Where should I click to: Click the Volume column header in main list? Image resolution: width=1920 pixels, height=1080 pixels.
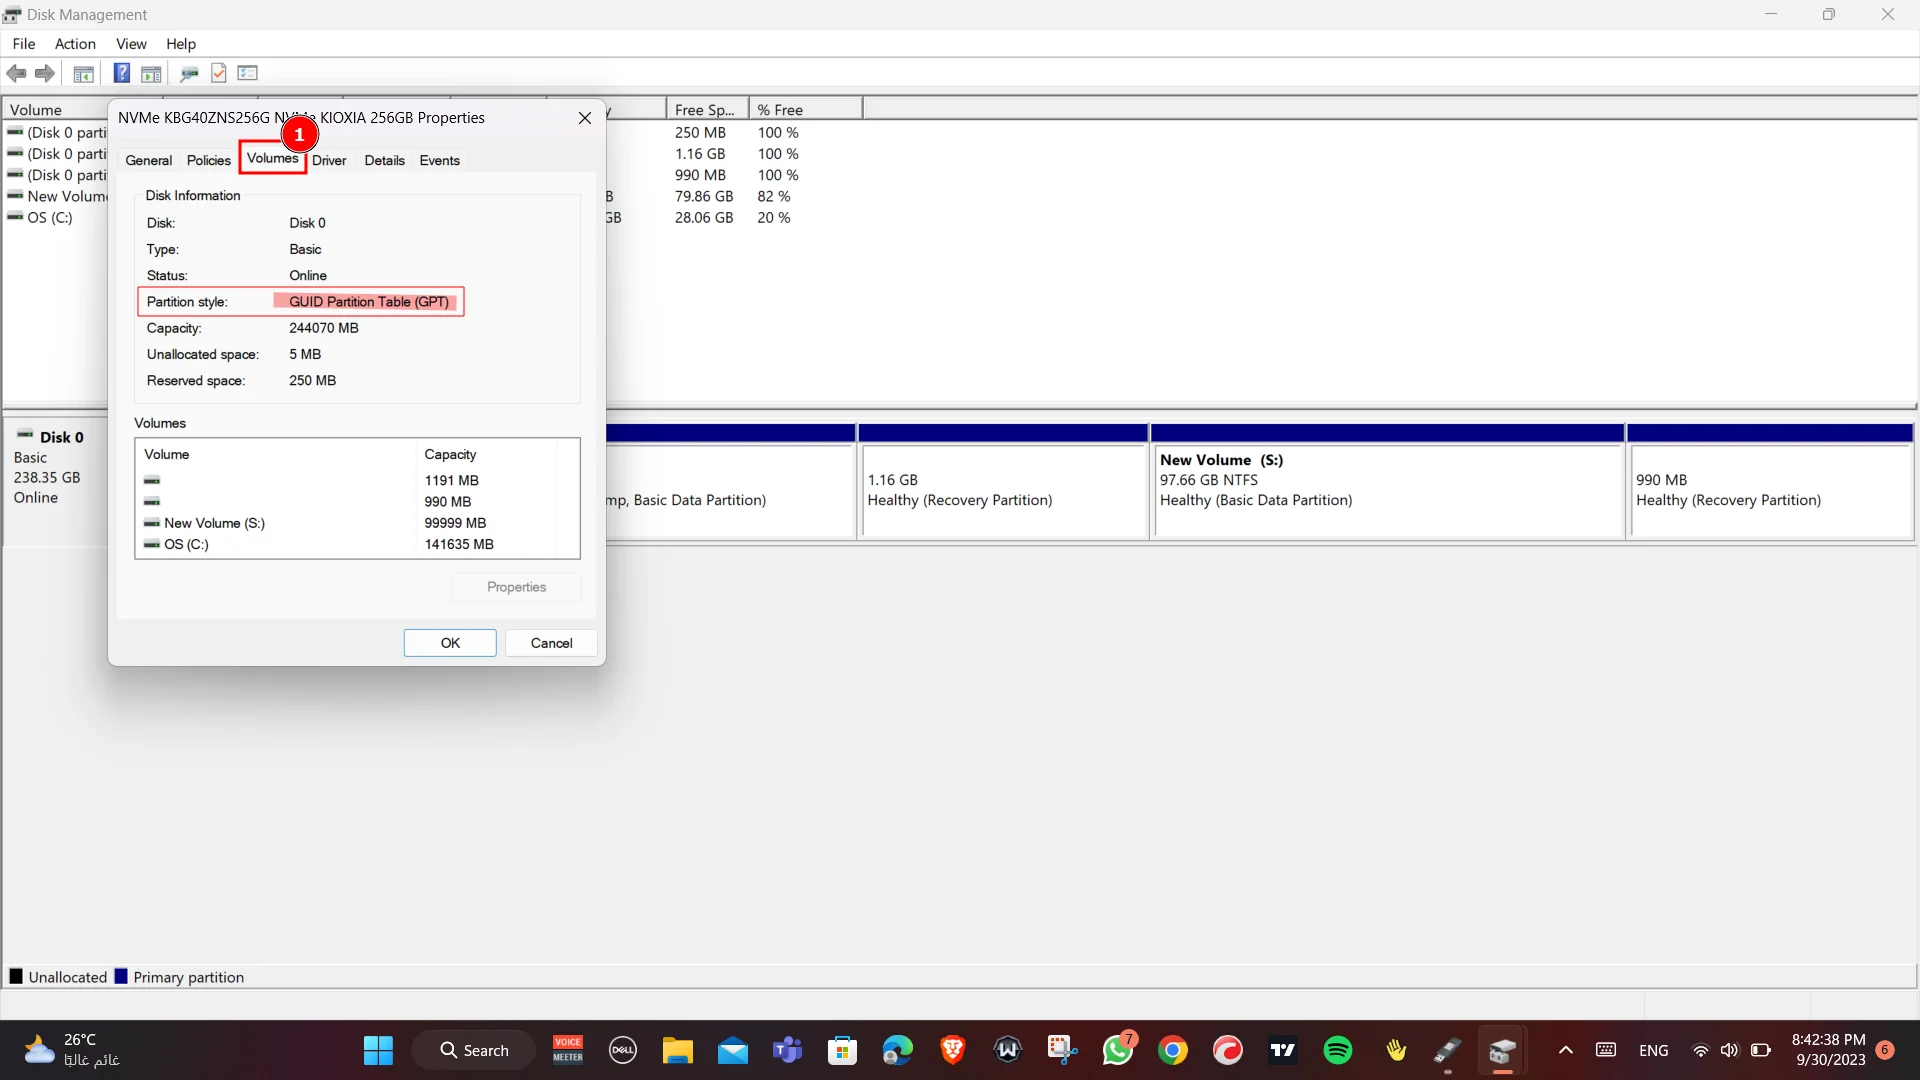[57, 110]
